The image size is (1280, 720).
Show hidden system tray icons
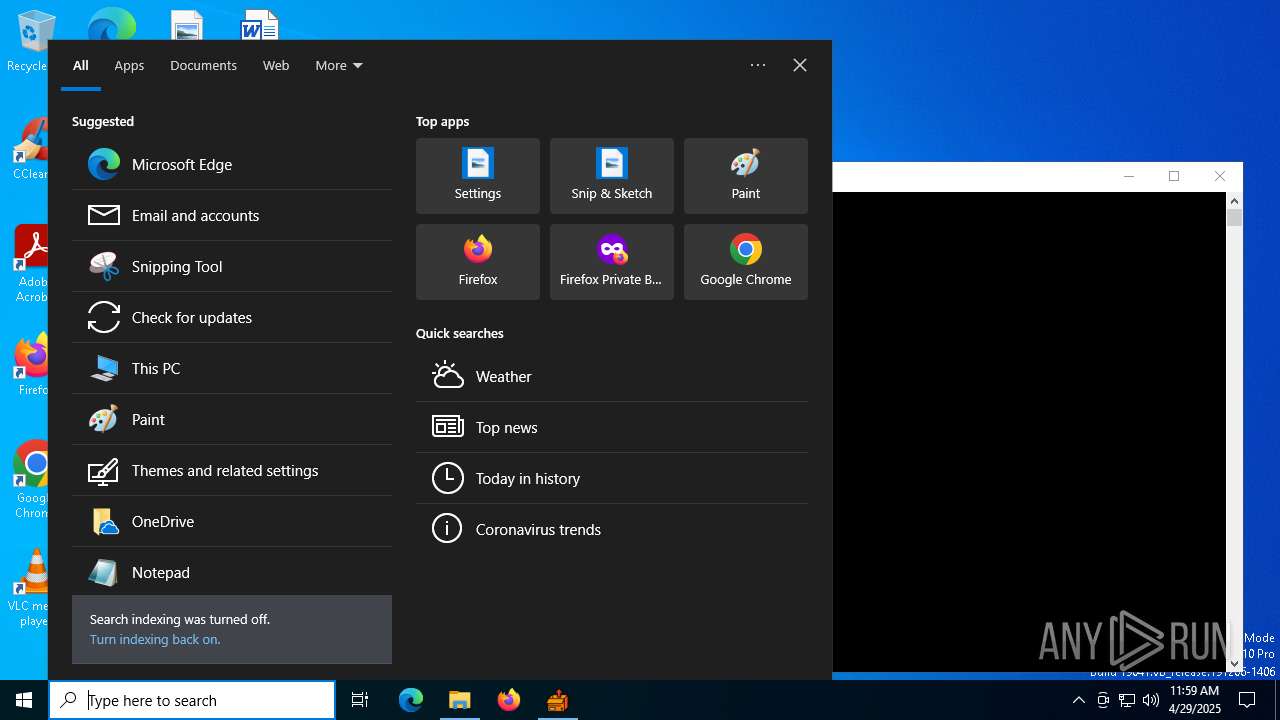click(x=1078, y=700)
